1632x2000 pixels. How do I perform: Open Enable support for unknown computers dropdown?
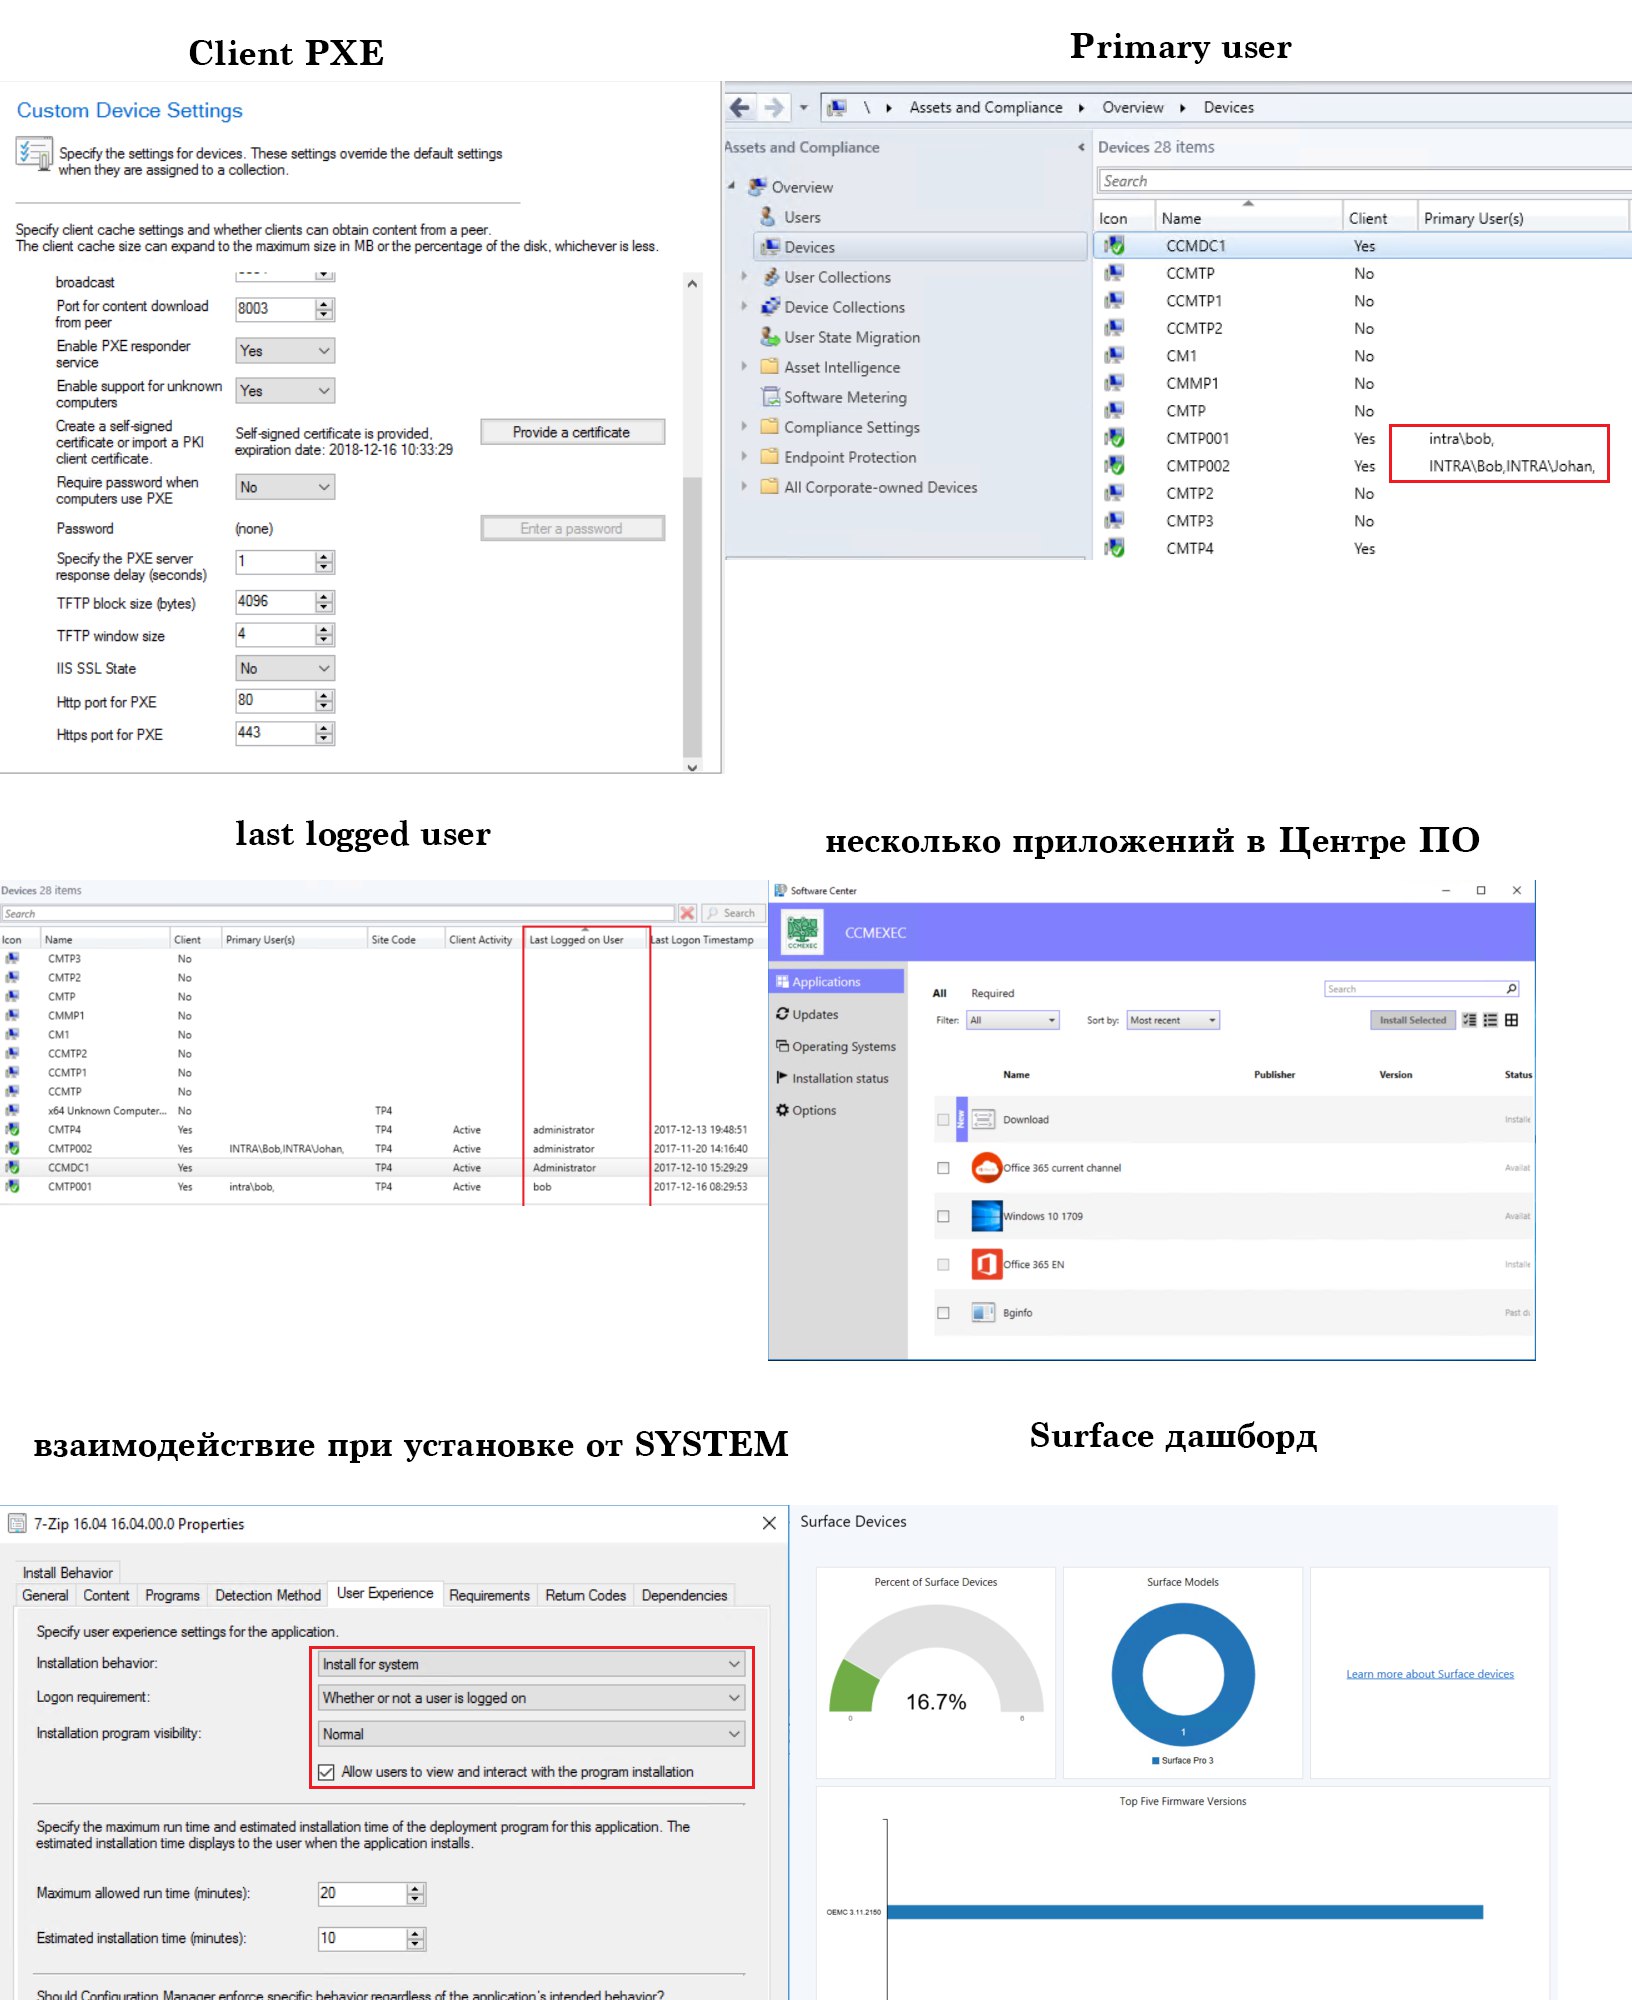point(285,390)
